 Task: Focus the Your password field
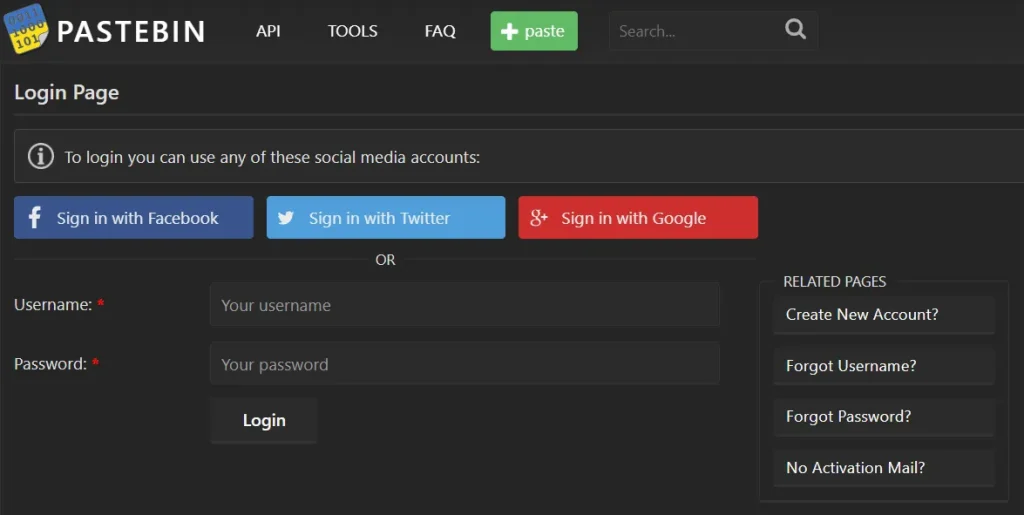pyautogui.click(x=464, y=364)
